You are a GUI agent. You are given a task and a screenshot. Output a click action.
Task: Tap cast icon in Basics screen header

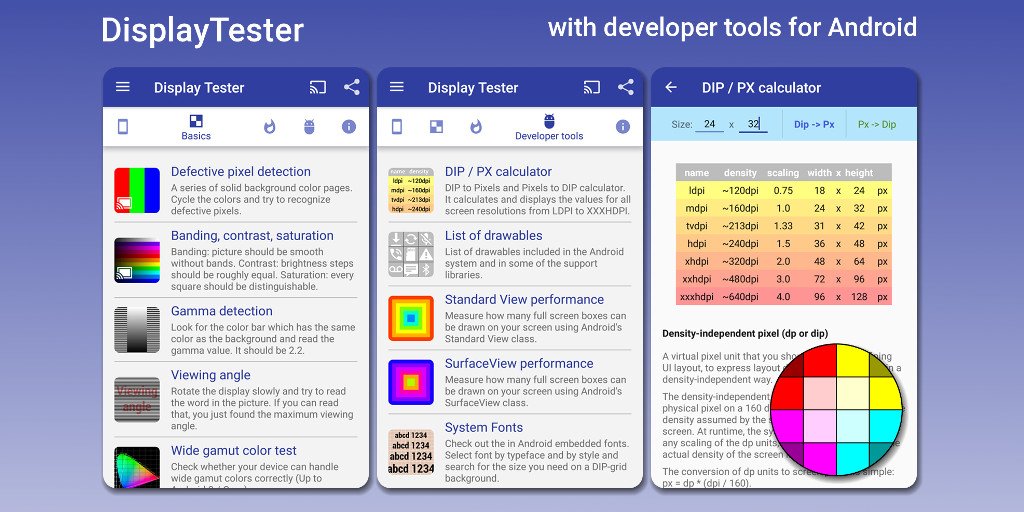318,87
